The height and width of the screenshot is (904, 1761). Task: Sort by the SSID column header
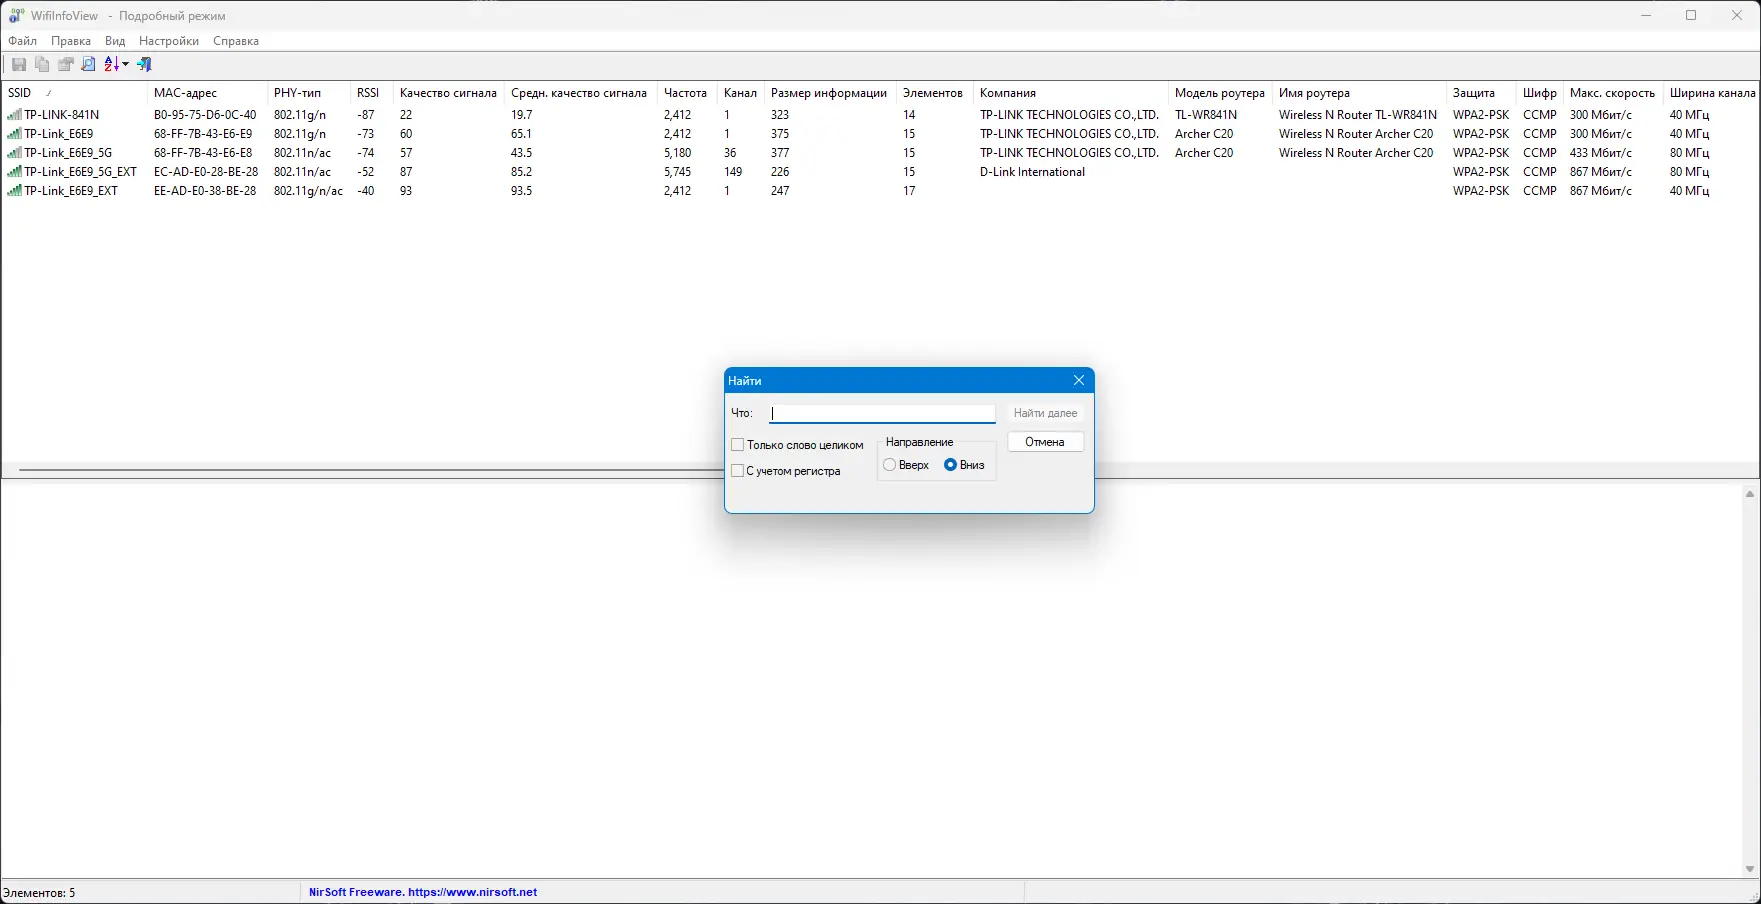pos(74,93)
